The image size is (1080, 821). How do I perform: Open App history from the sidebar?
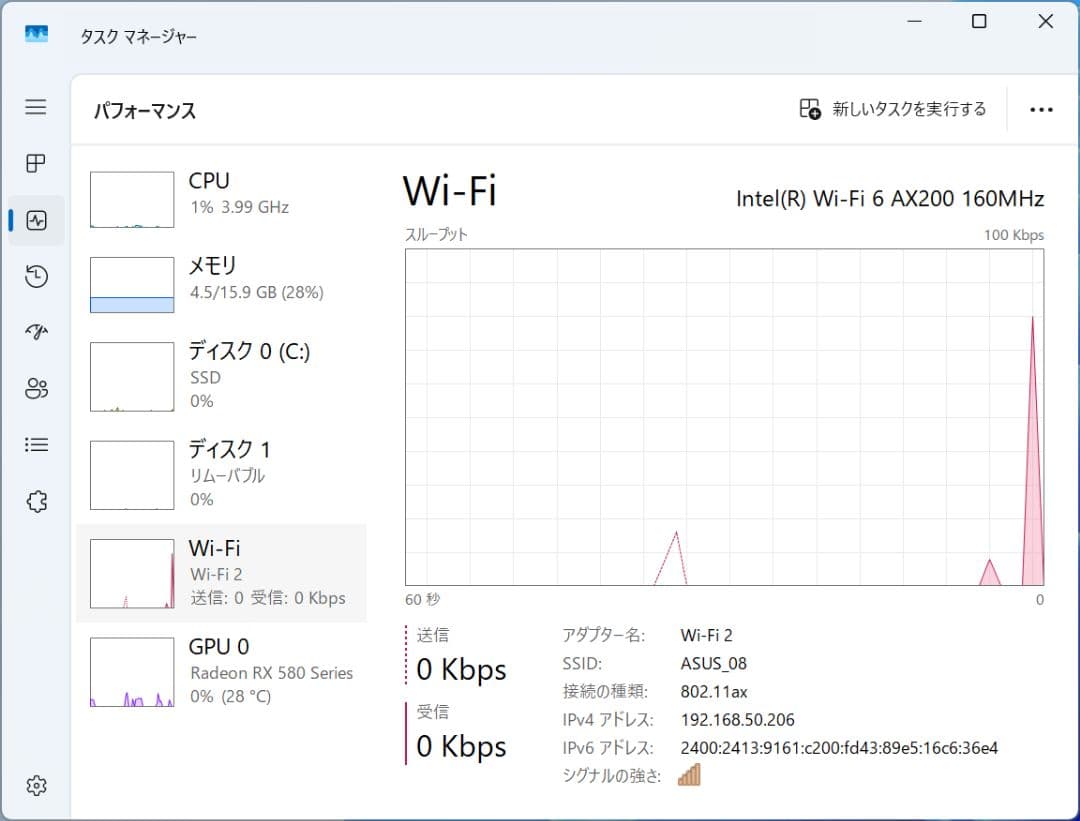pos(36,276)
